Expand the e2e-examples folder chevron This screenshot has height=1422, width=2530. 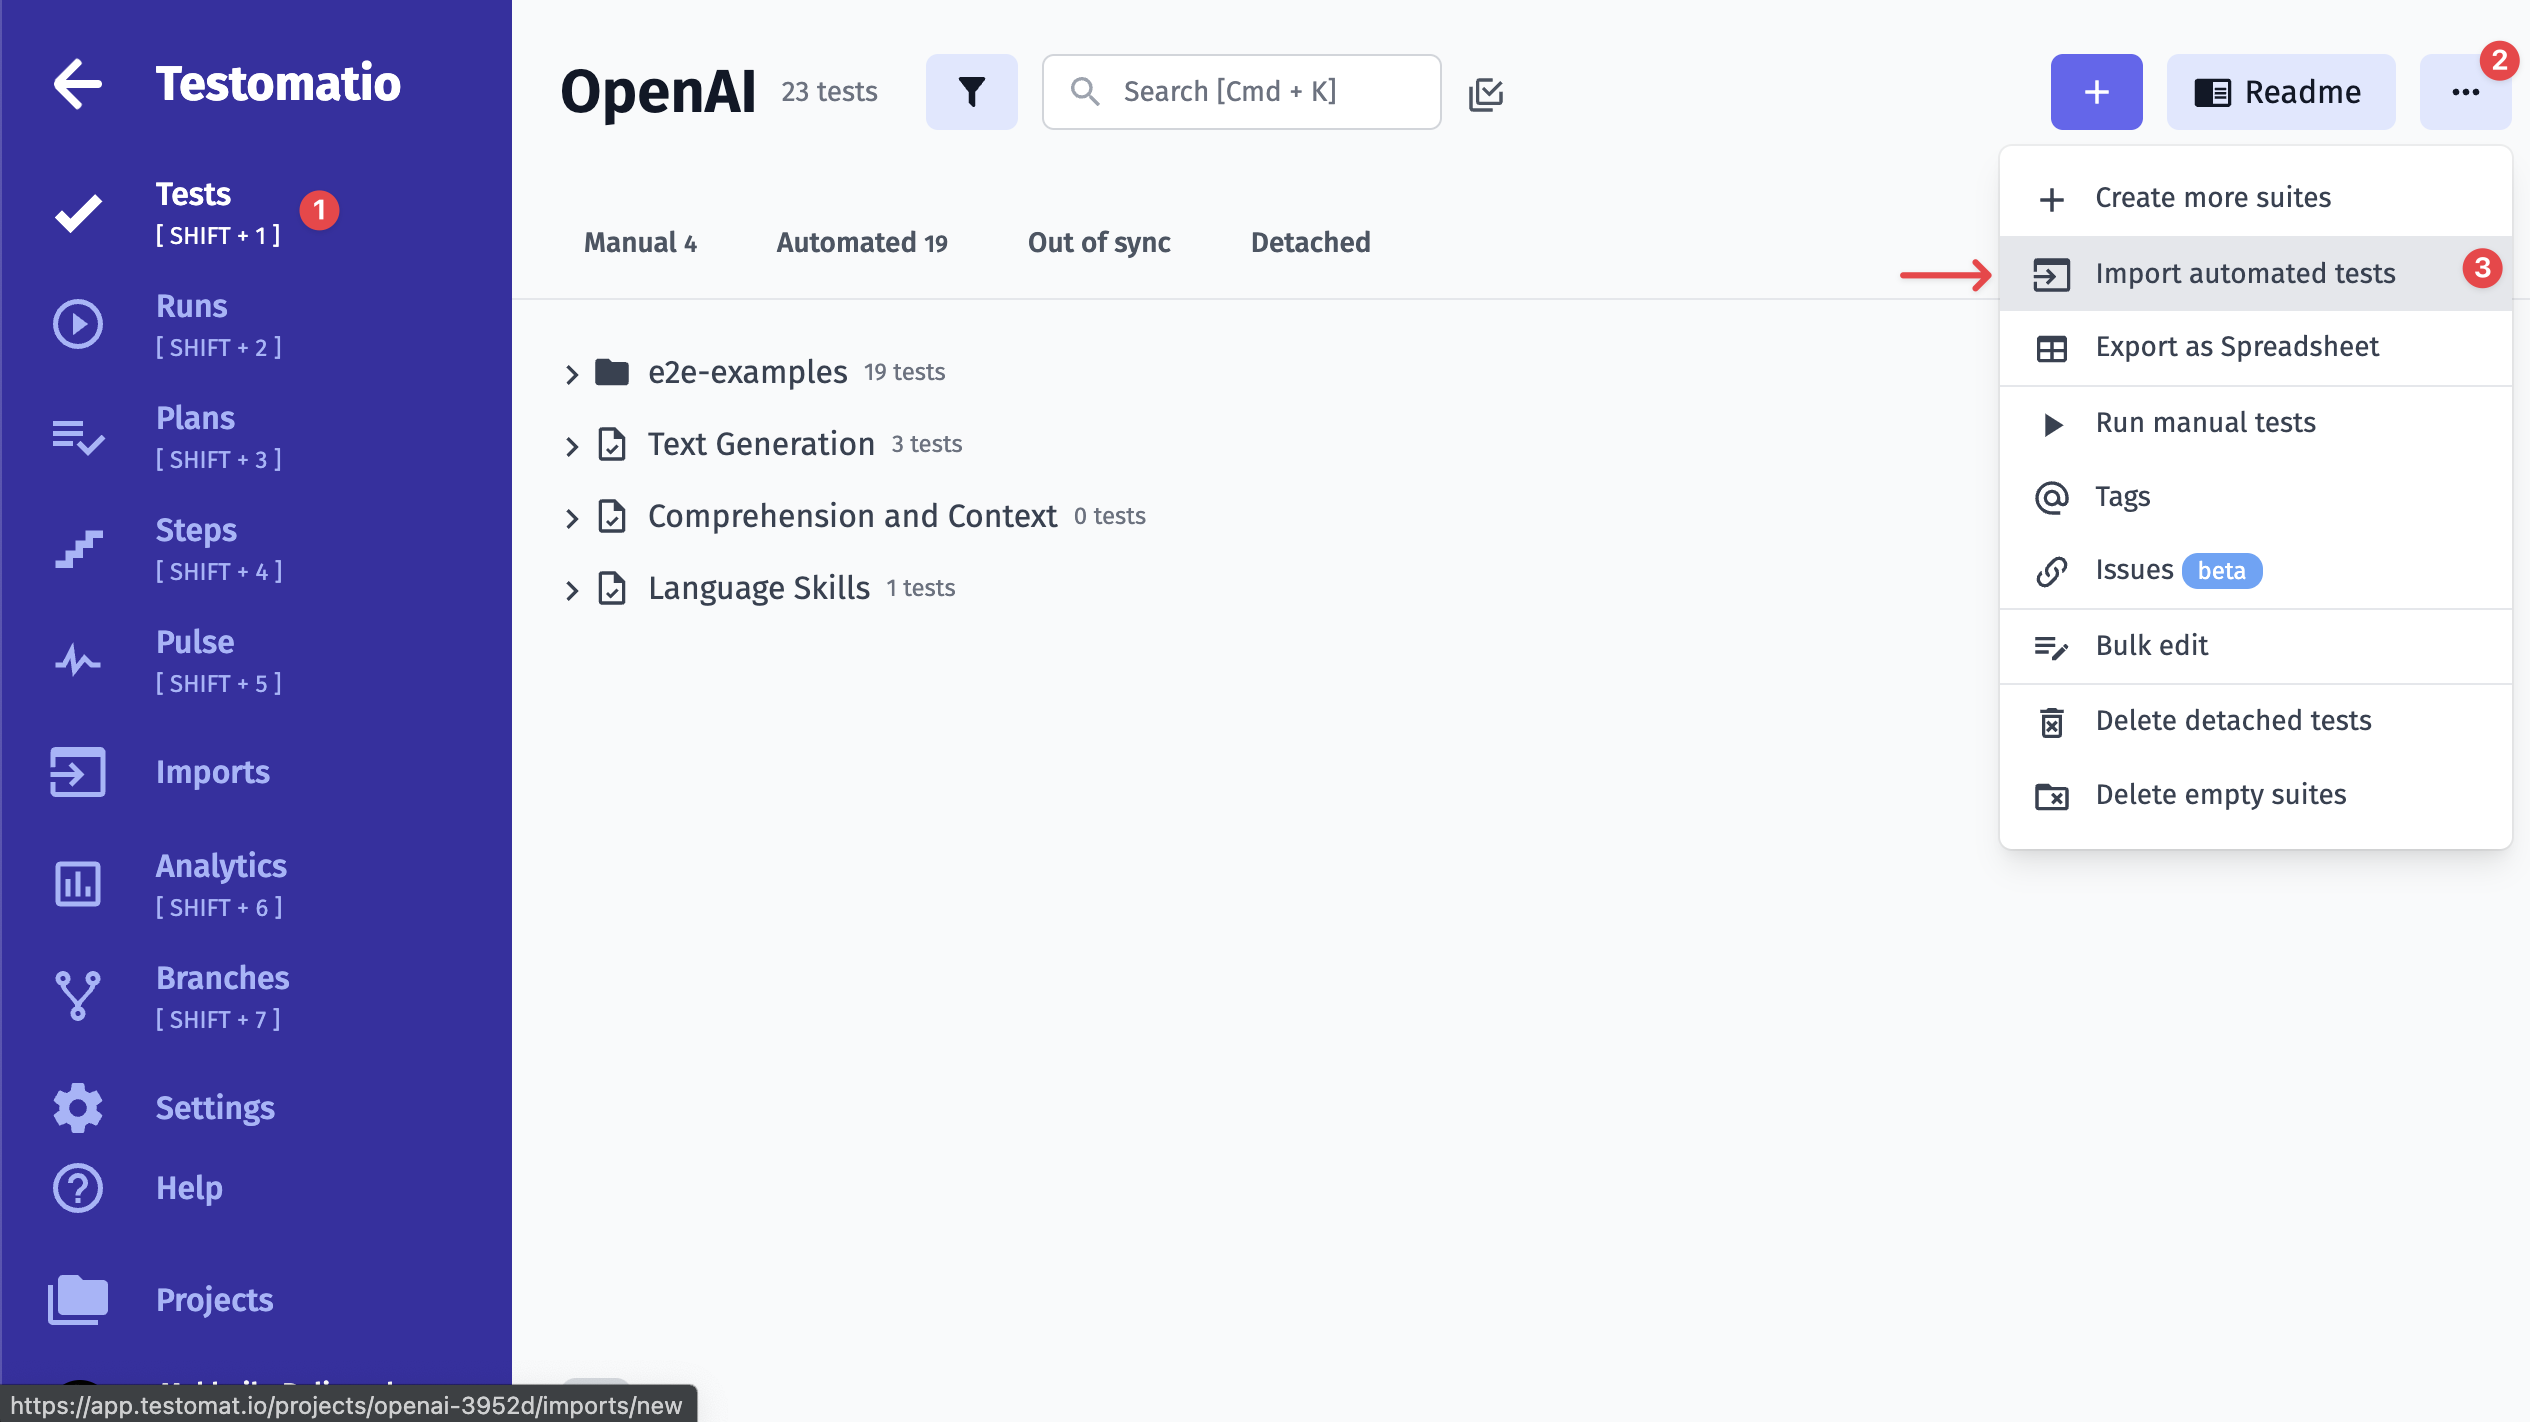point(571,374)
